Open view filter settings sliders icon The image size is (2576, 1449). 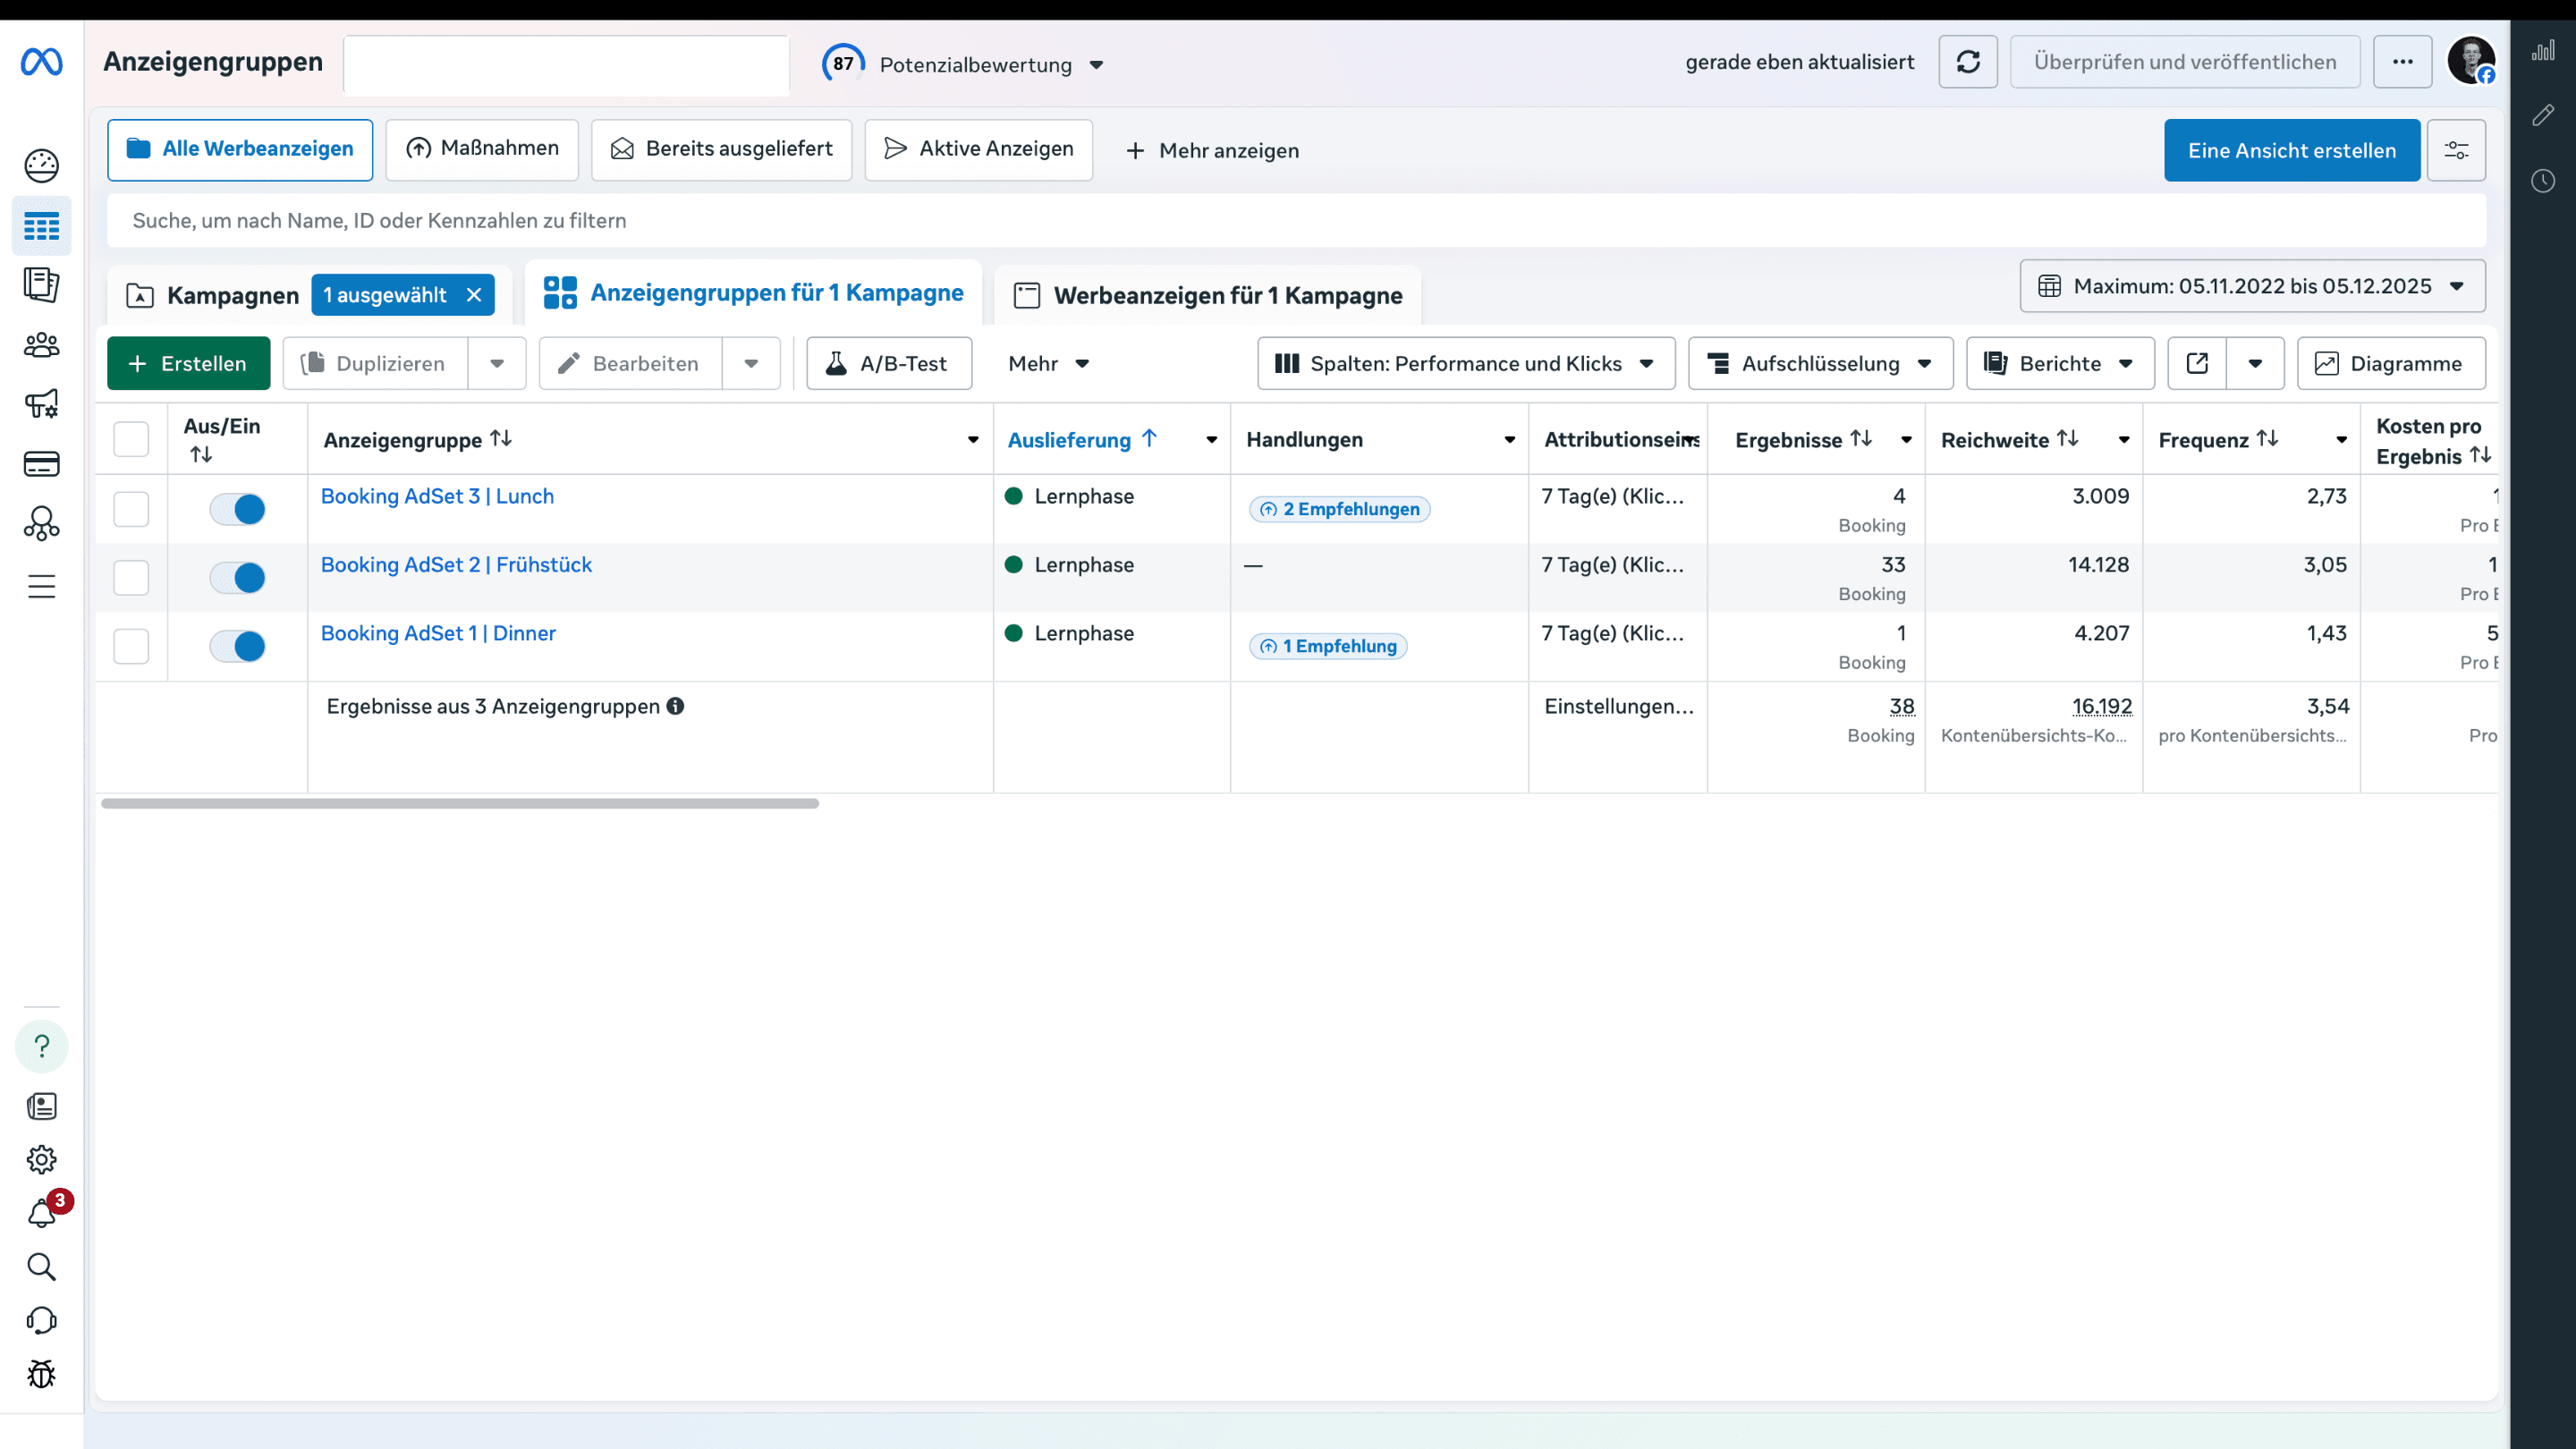[x=2456, y=150]
